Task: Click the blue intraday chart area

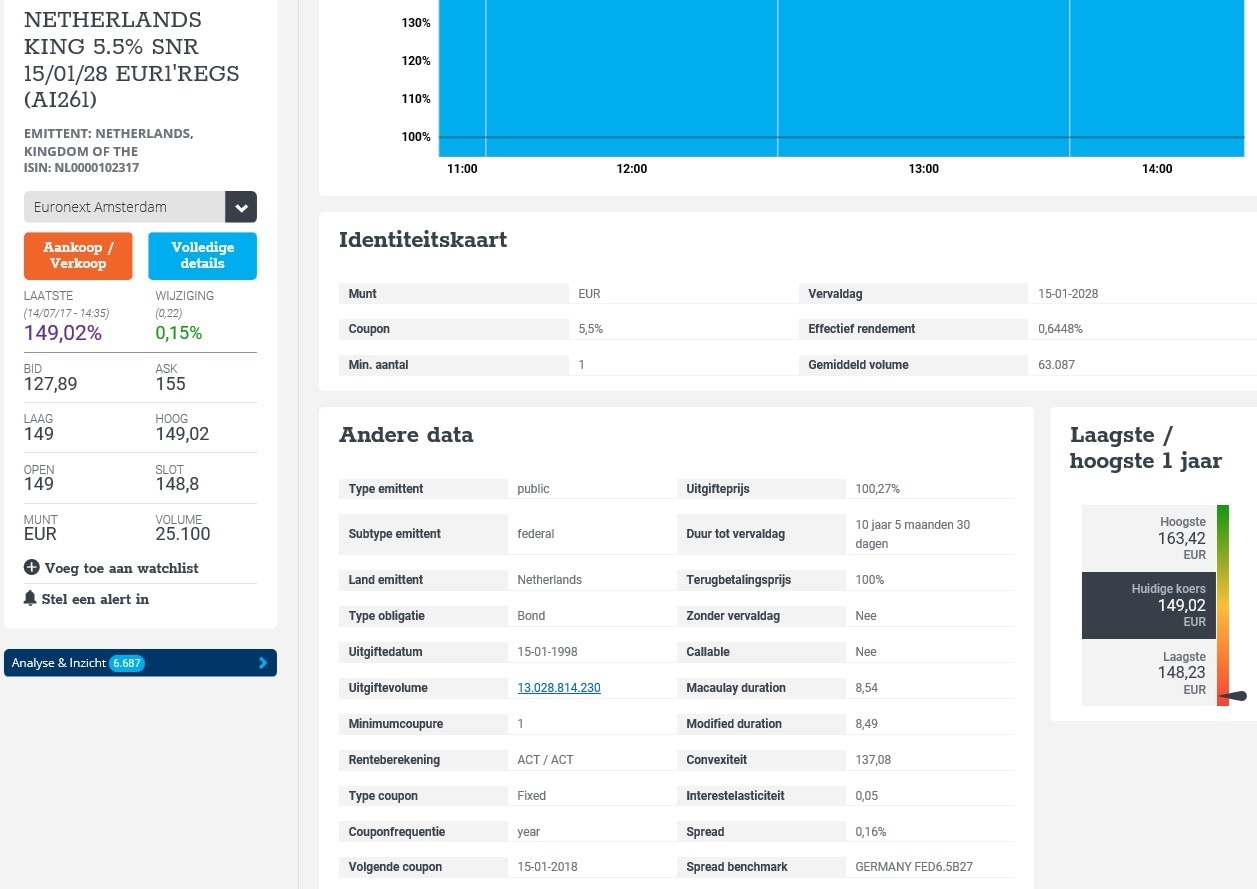Action: click(841, 78)
